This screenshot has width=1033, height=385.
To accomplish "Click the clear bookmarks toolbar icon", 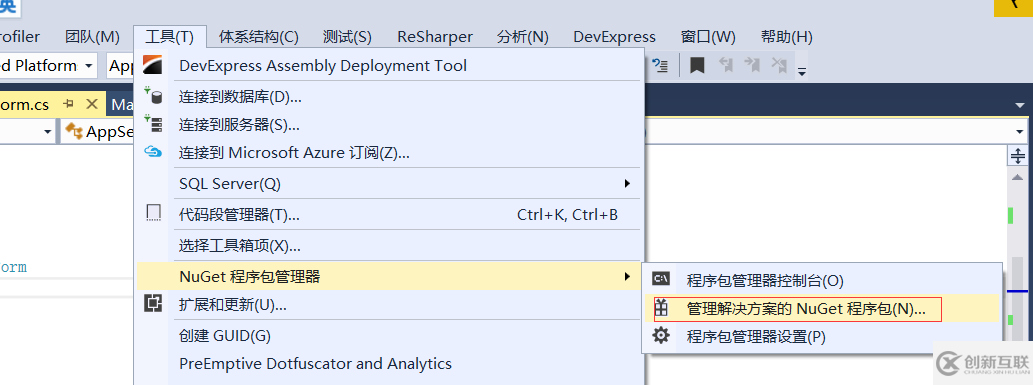I will (x=779, y=65).
